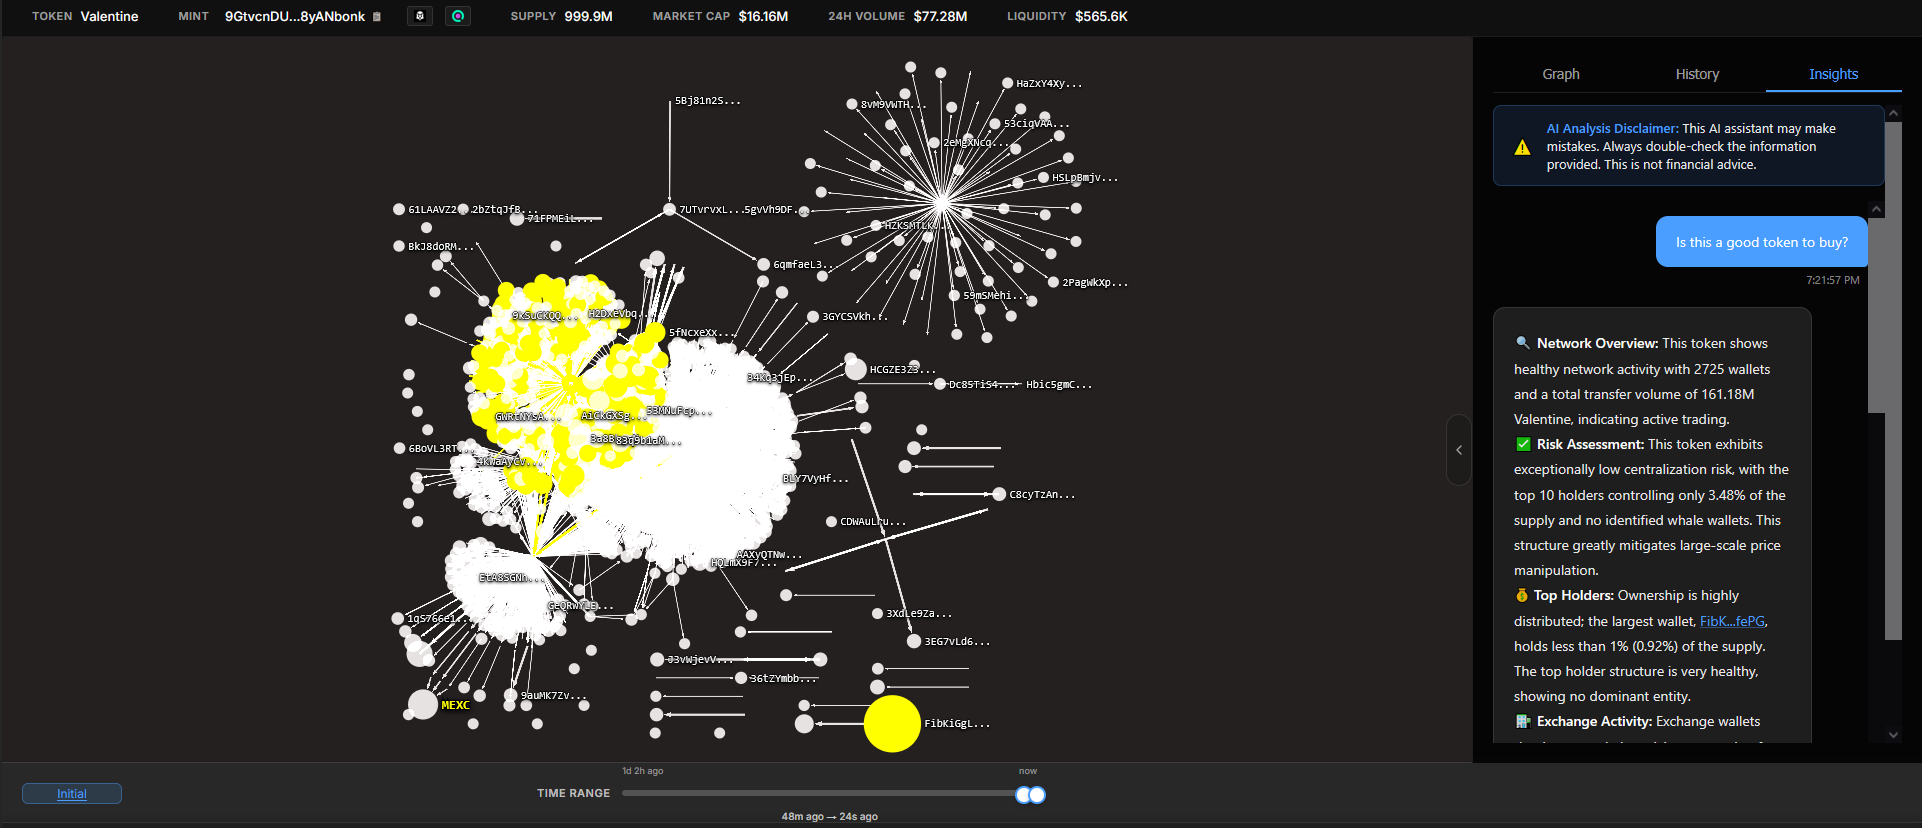Open the teal circular-logo link icon beside mint
The width and height of the screenshot is (1922, 828).
pos(458,16)
